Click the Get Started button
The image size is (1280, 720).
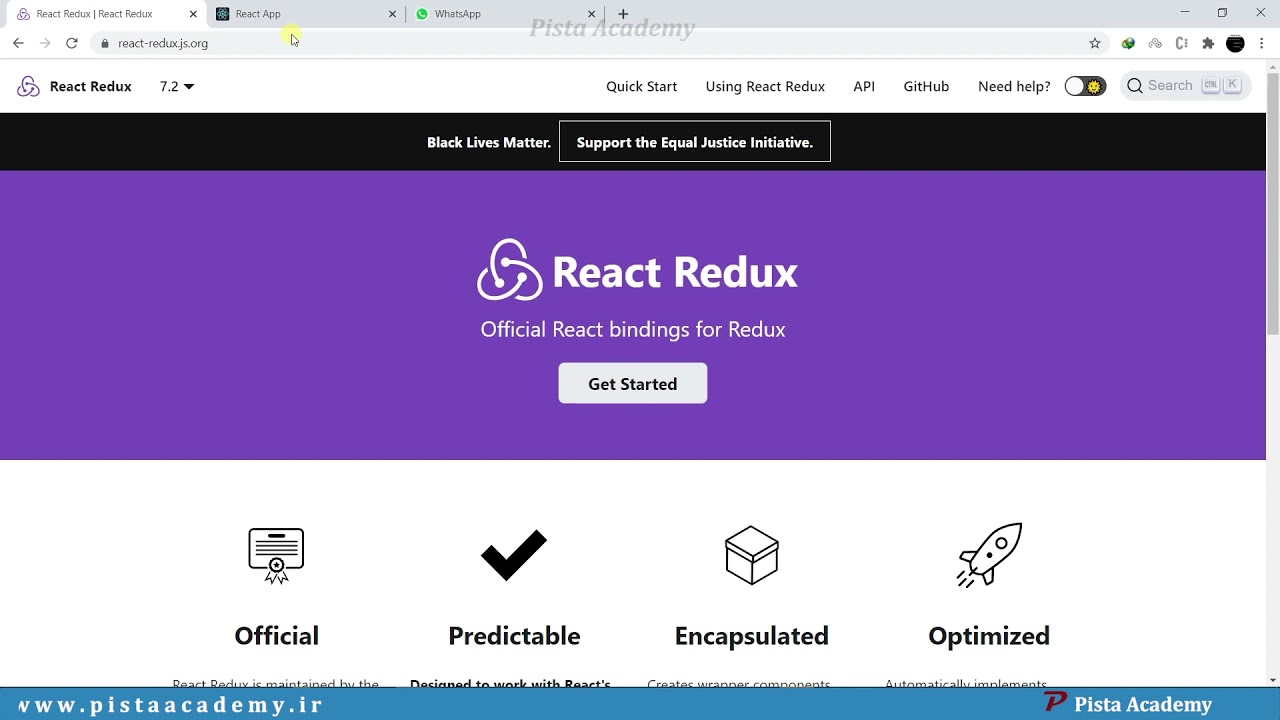point(633,383)
